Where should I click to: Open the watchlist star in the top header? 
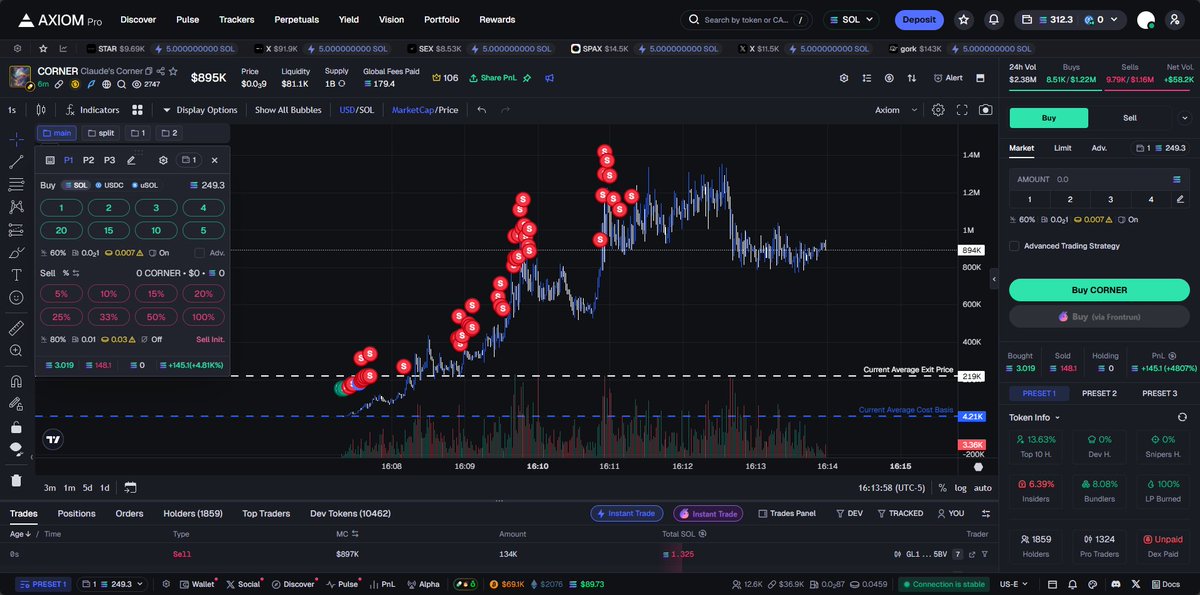(x=963, y=19)
